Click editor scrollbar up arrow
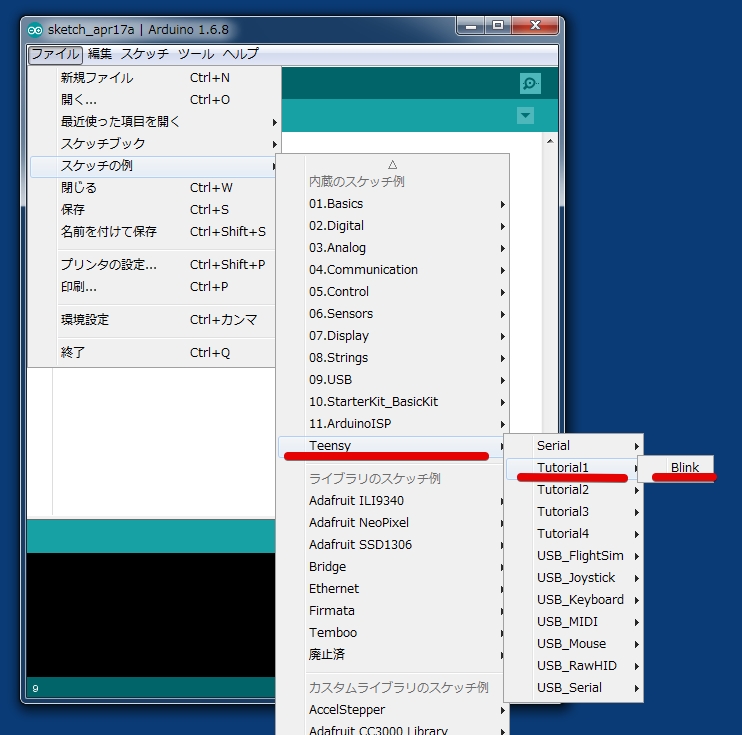The height and width of the screenshot is (735, 742). (x=550, y=141)
